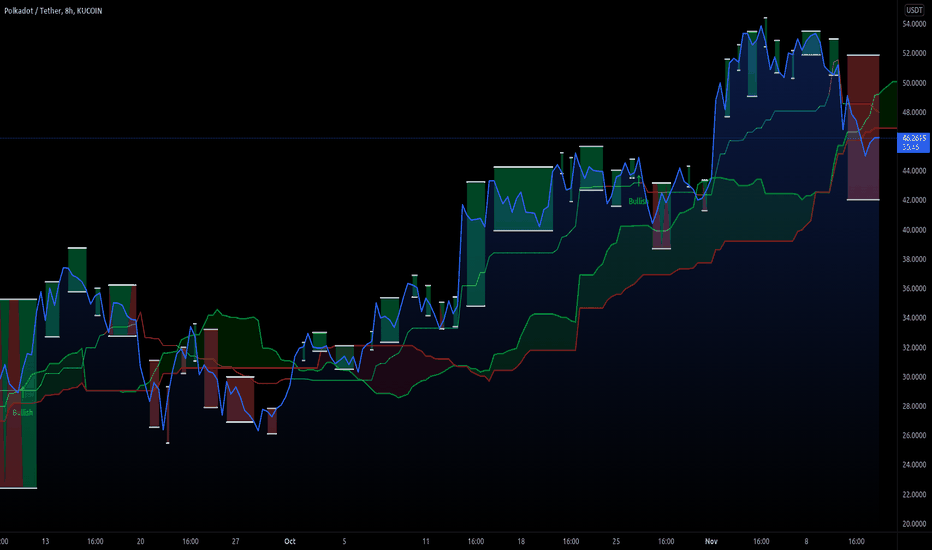Click date 20 on the time axis
932x550 pixels.
(140, 542)
